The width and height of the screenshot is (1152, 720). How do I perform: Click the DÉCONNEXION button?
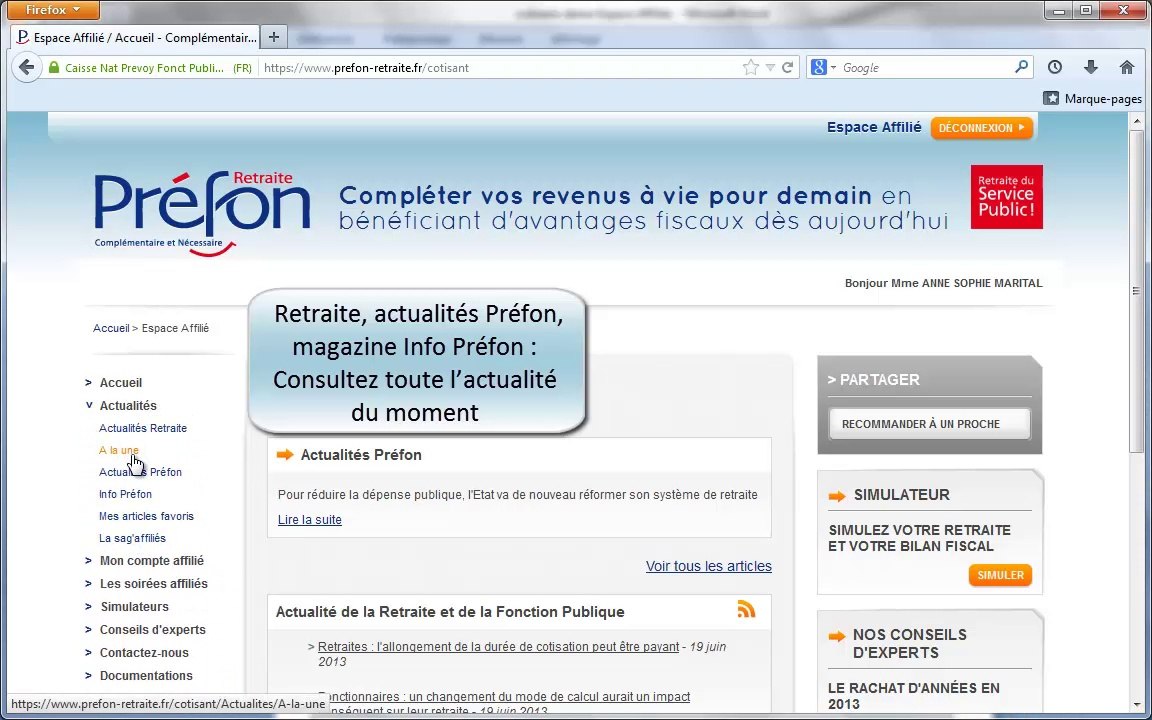[982, 128]
